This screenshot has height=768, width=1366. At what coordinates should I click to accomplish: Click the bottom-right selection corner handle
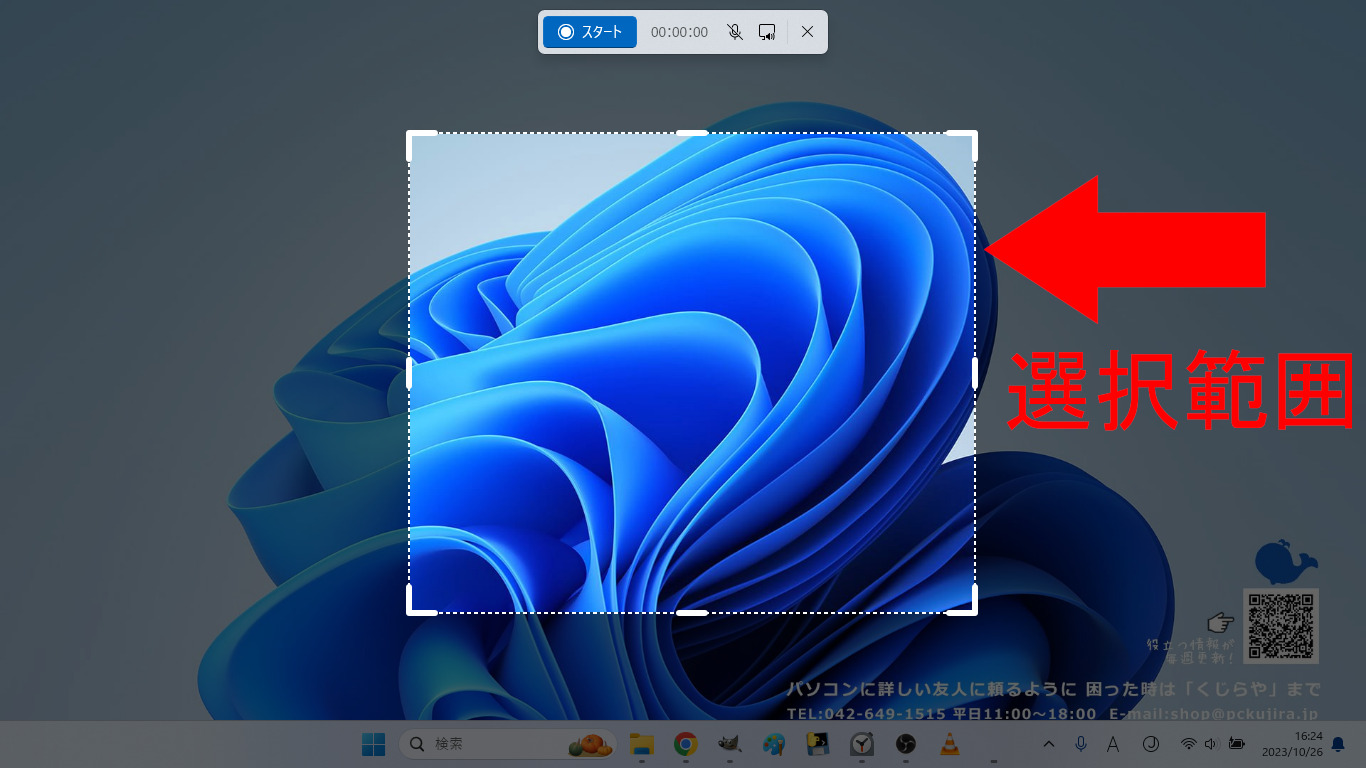coord(973,611)
